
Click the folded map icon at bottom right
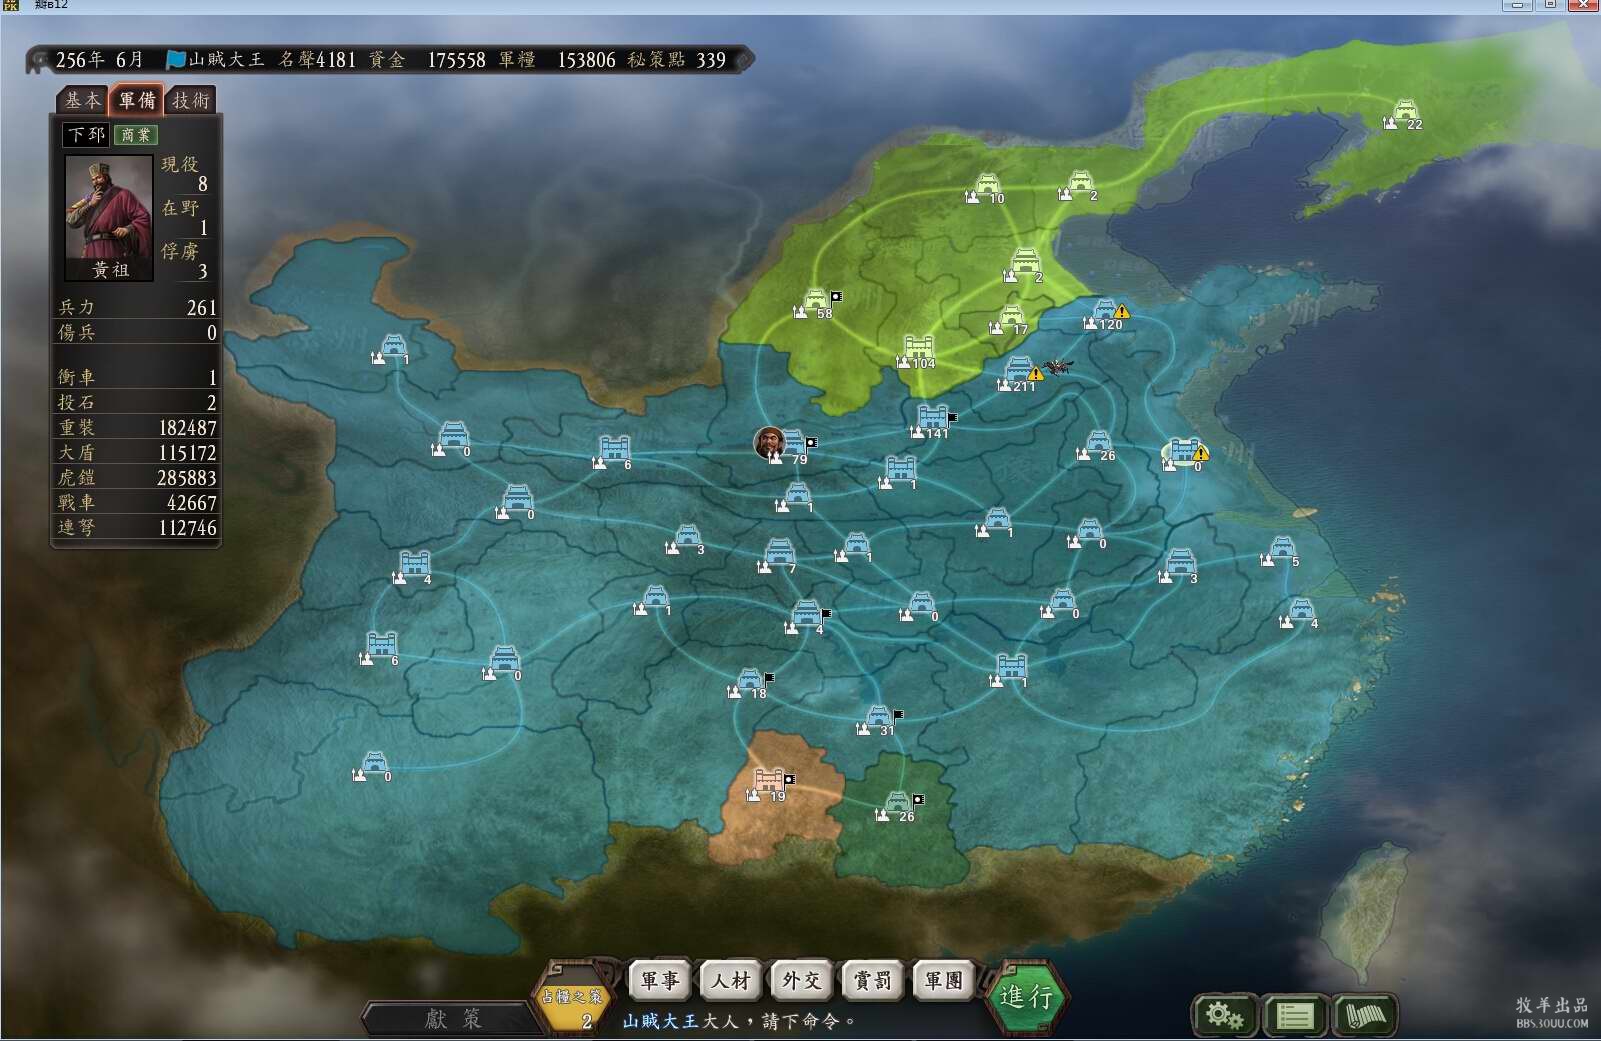(x=1365, y=1016)
